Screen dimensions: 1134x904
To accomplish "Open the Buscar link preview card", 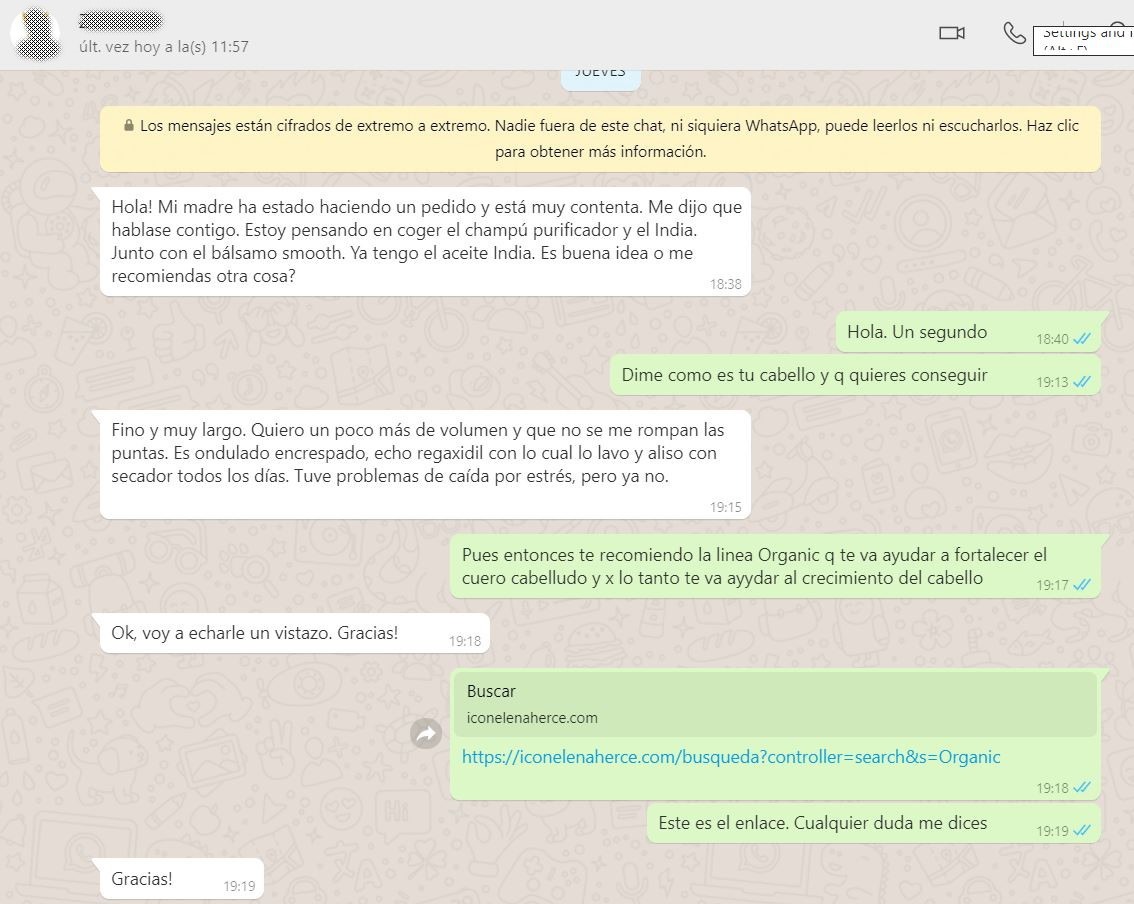I will click(776, 704).
